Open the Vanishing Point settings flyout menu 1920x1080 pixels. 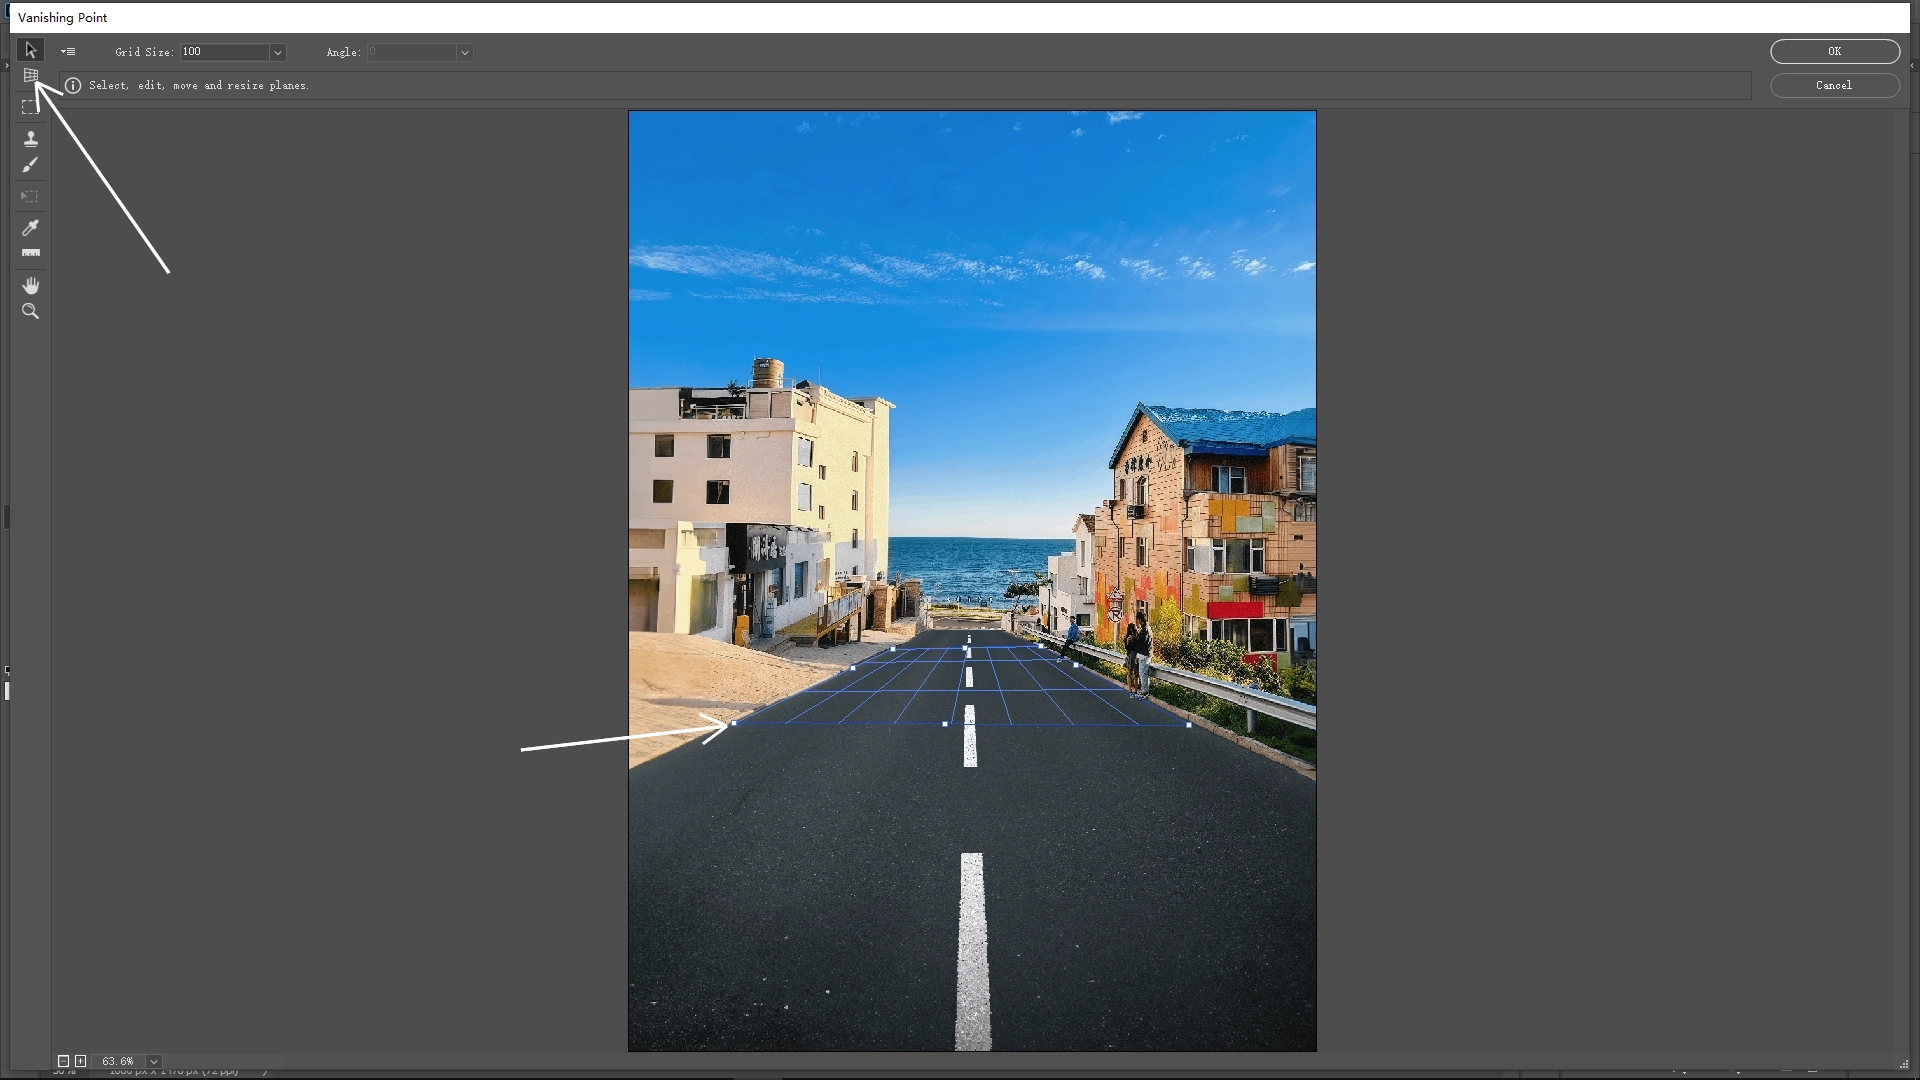(x=68, y=51)
